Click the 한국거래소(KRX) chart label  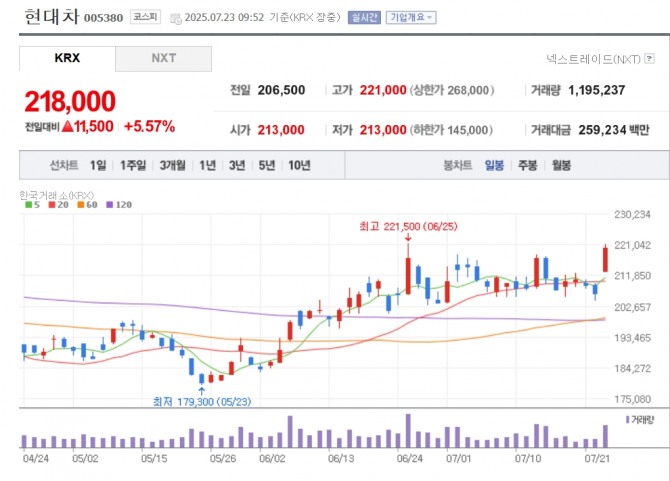tap(56, 195)
